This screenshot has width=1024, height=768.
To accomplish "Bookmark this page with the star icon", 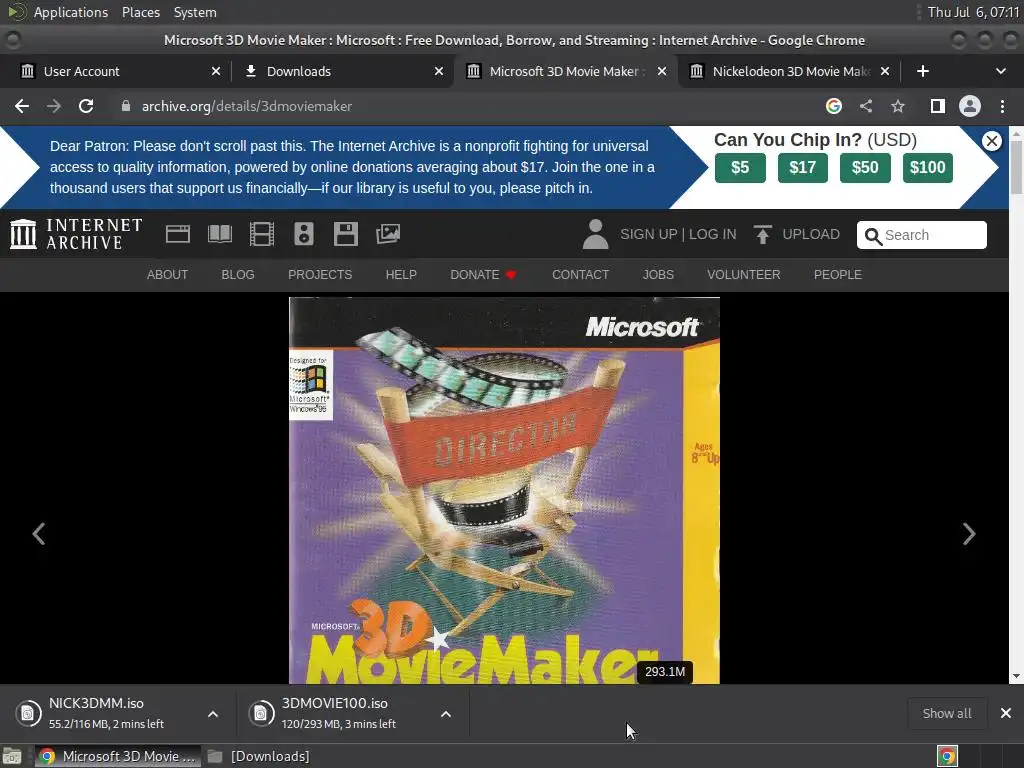I will point(898,106).
